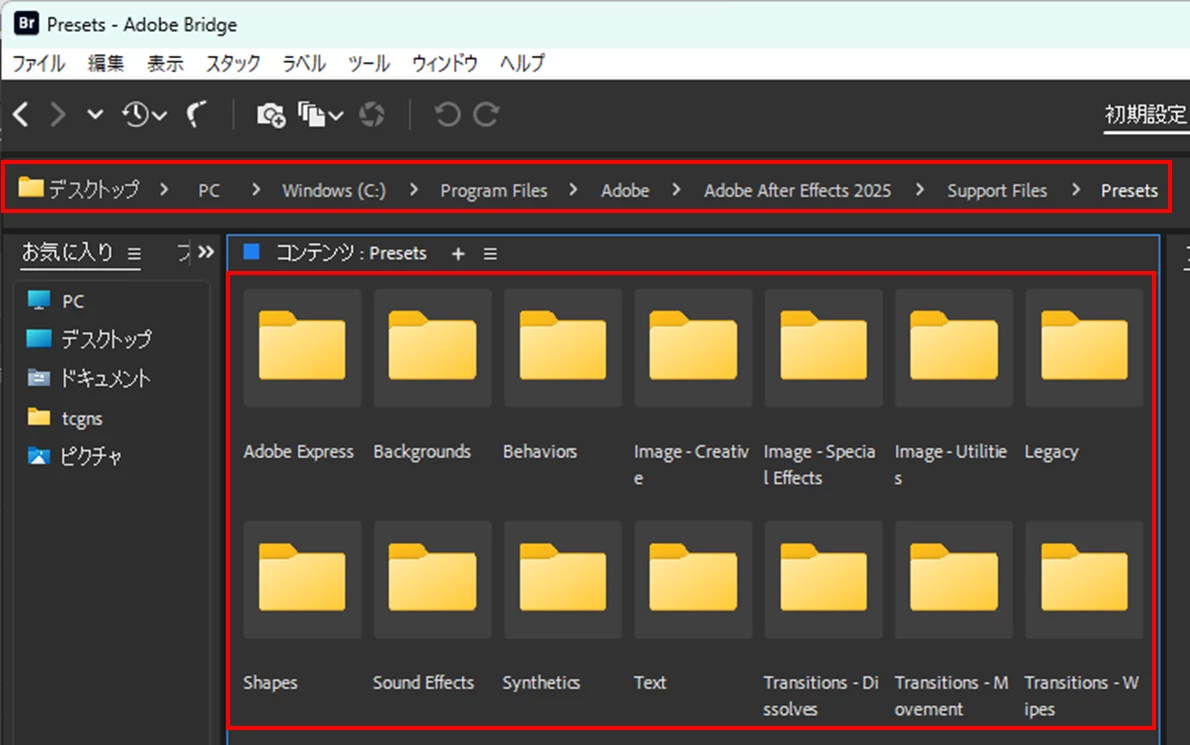Open the 編集 menu
The height and width of the screenshot is (745, 1190).
[x=105, y=64]
